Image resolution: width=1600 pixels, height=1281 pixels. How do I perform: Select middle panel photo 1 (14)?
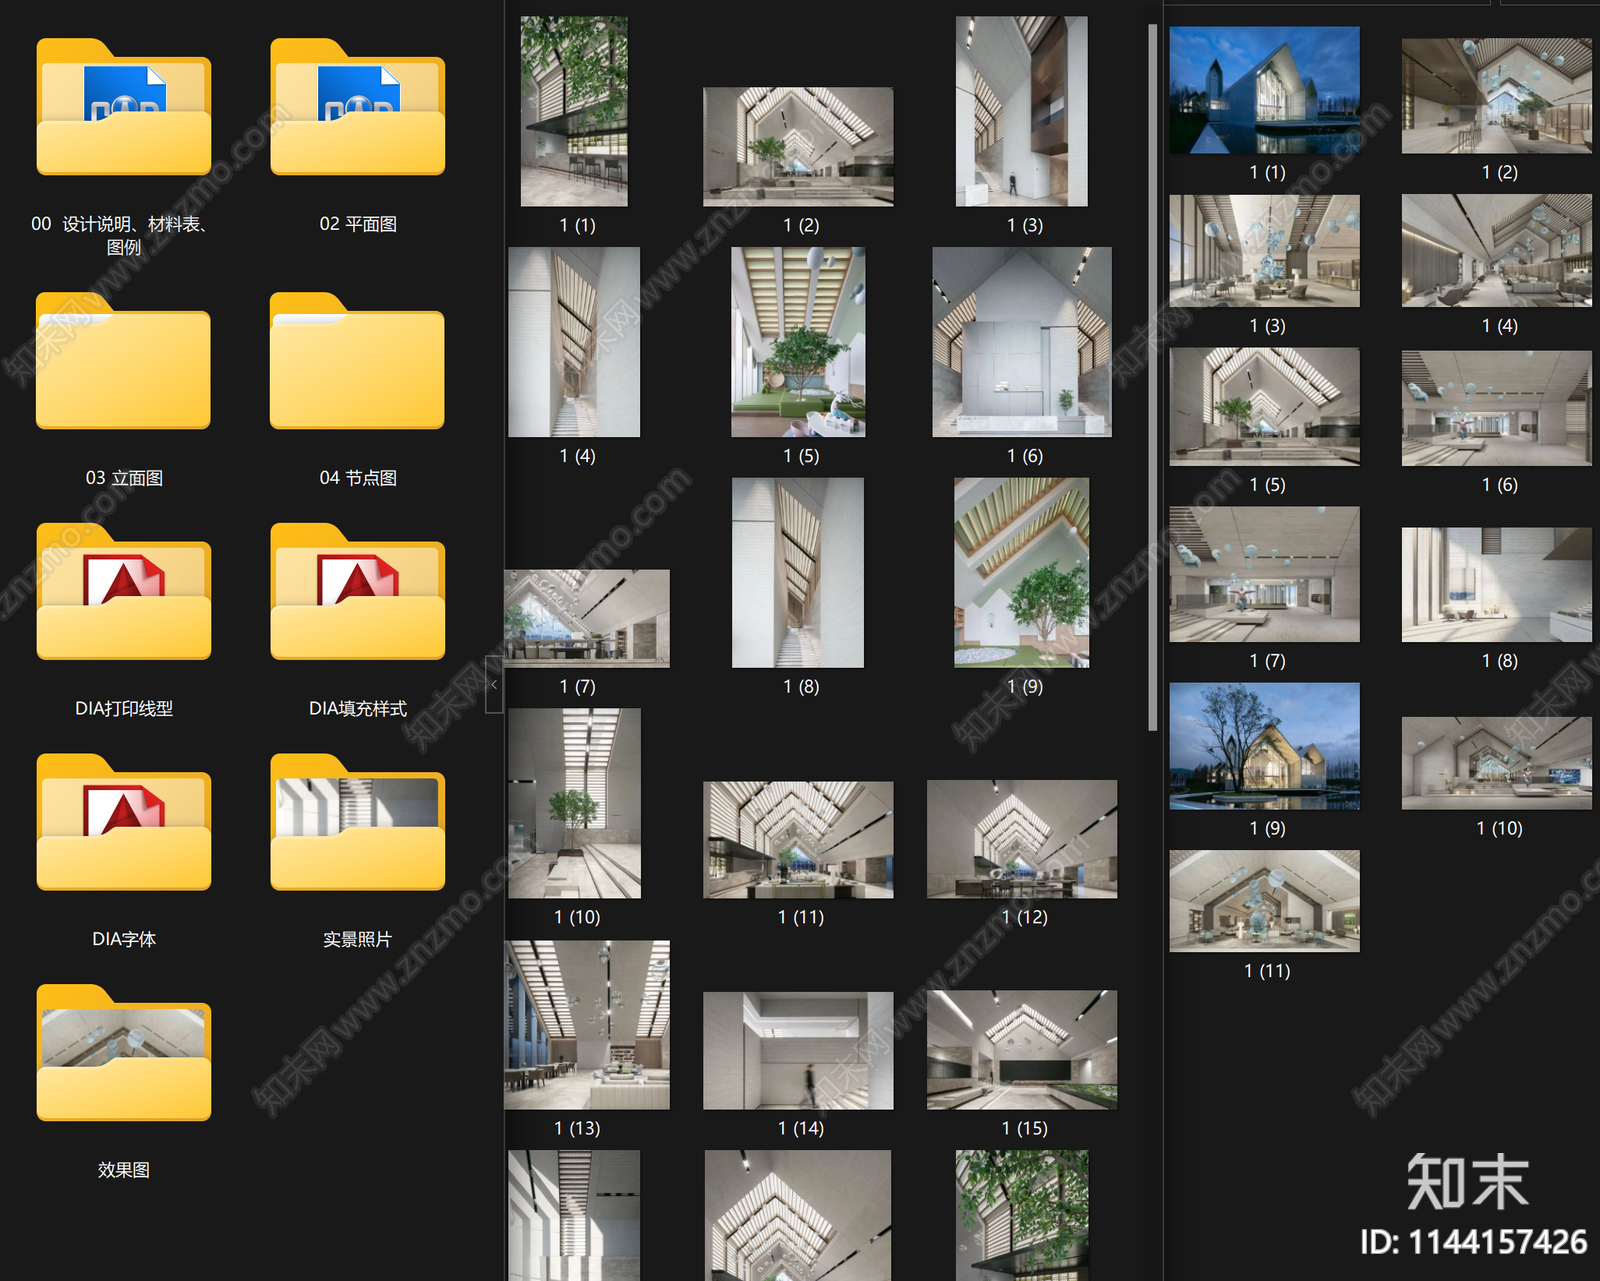798,1051
